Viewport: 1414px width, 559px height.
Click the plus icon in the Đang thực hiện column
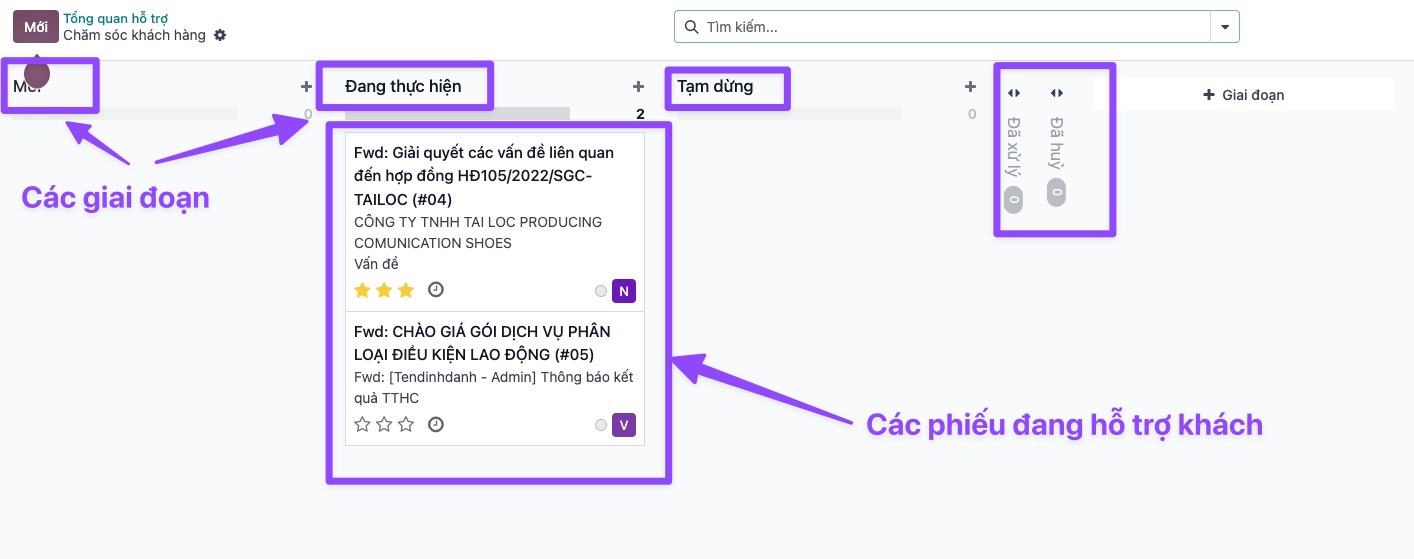[638, 87]
